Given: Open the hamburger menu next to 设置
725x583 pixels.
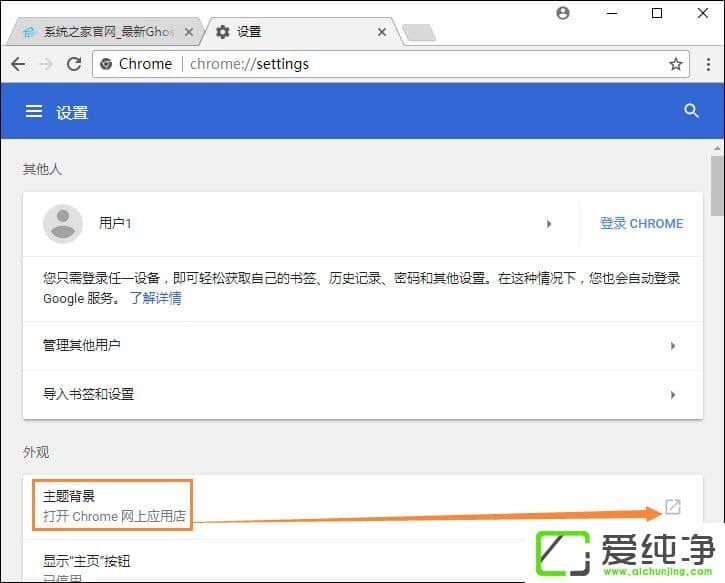Looking at the screenshot, I should coord(34,112).
